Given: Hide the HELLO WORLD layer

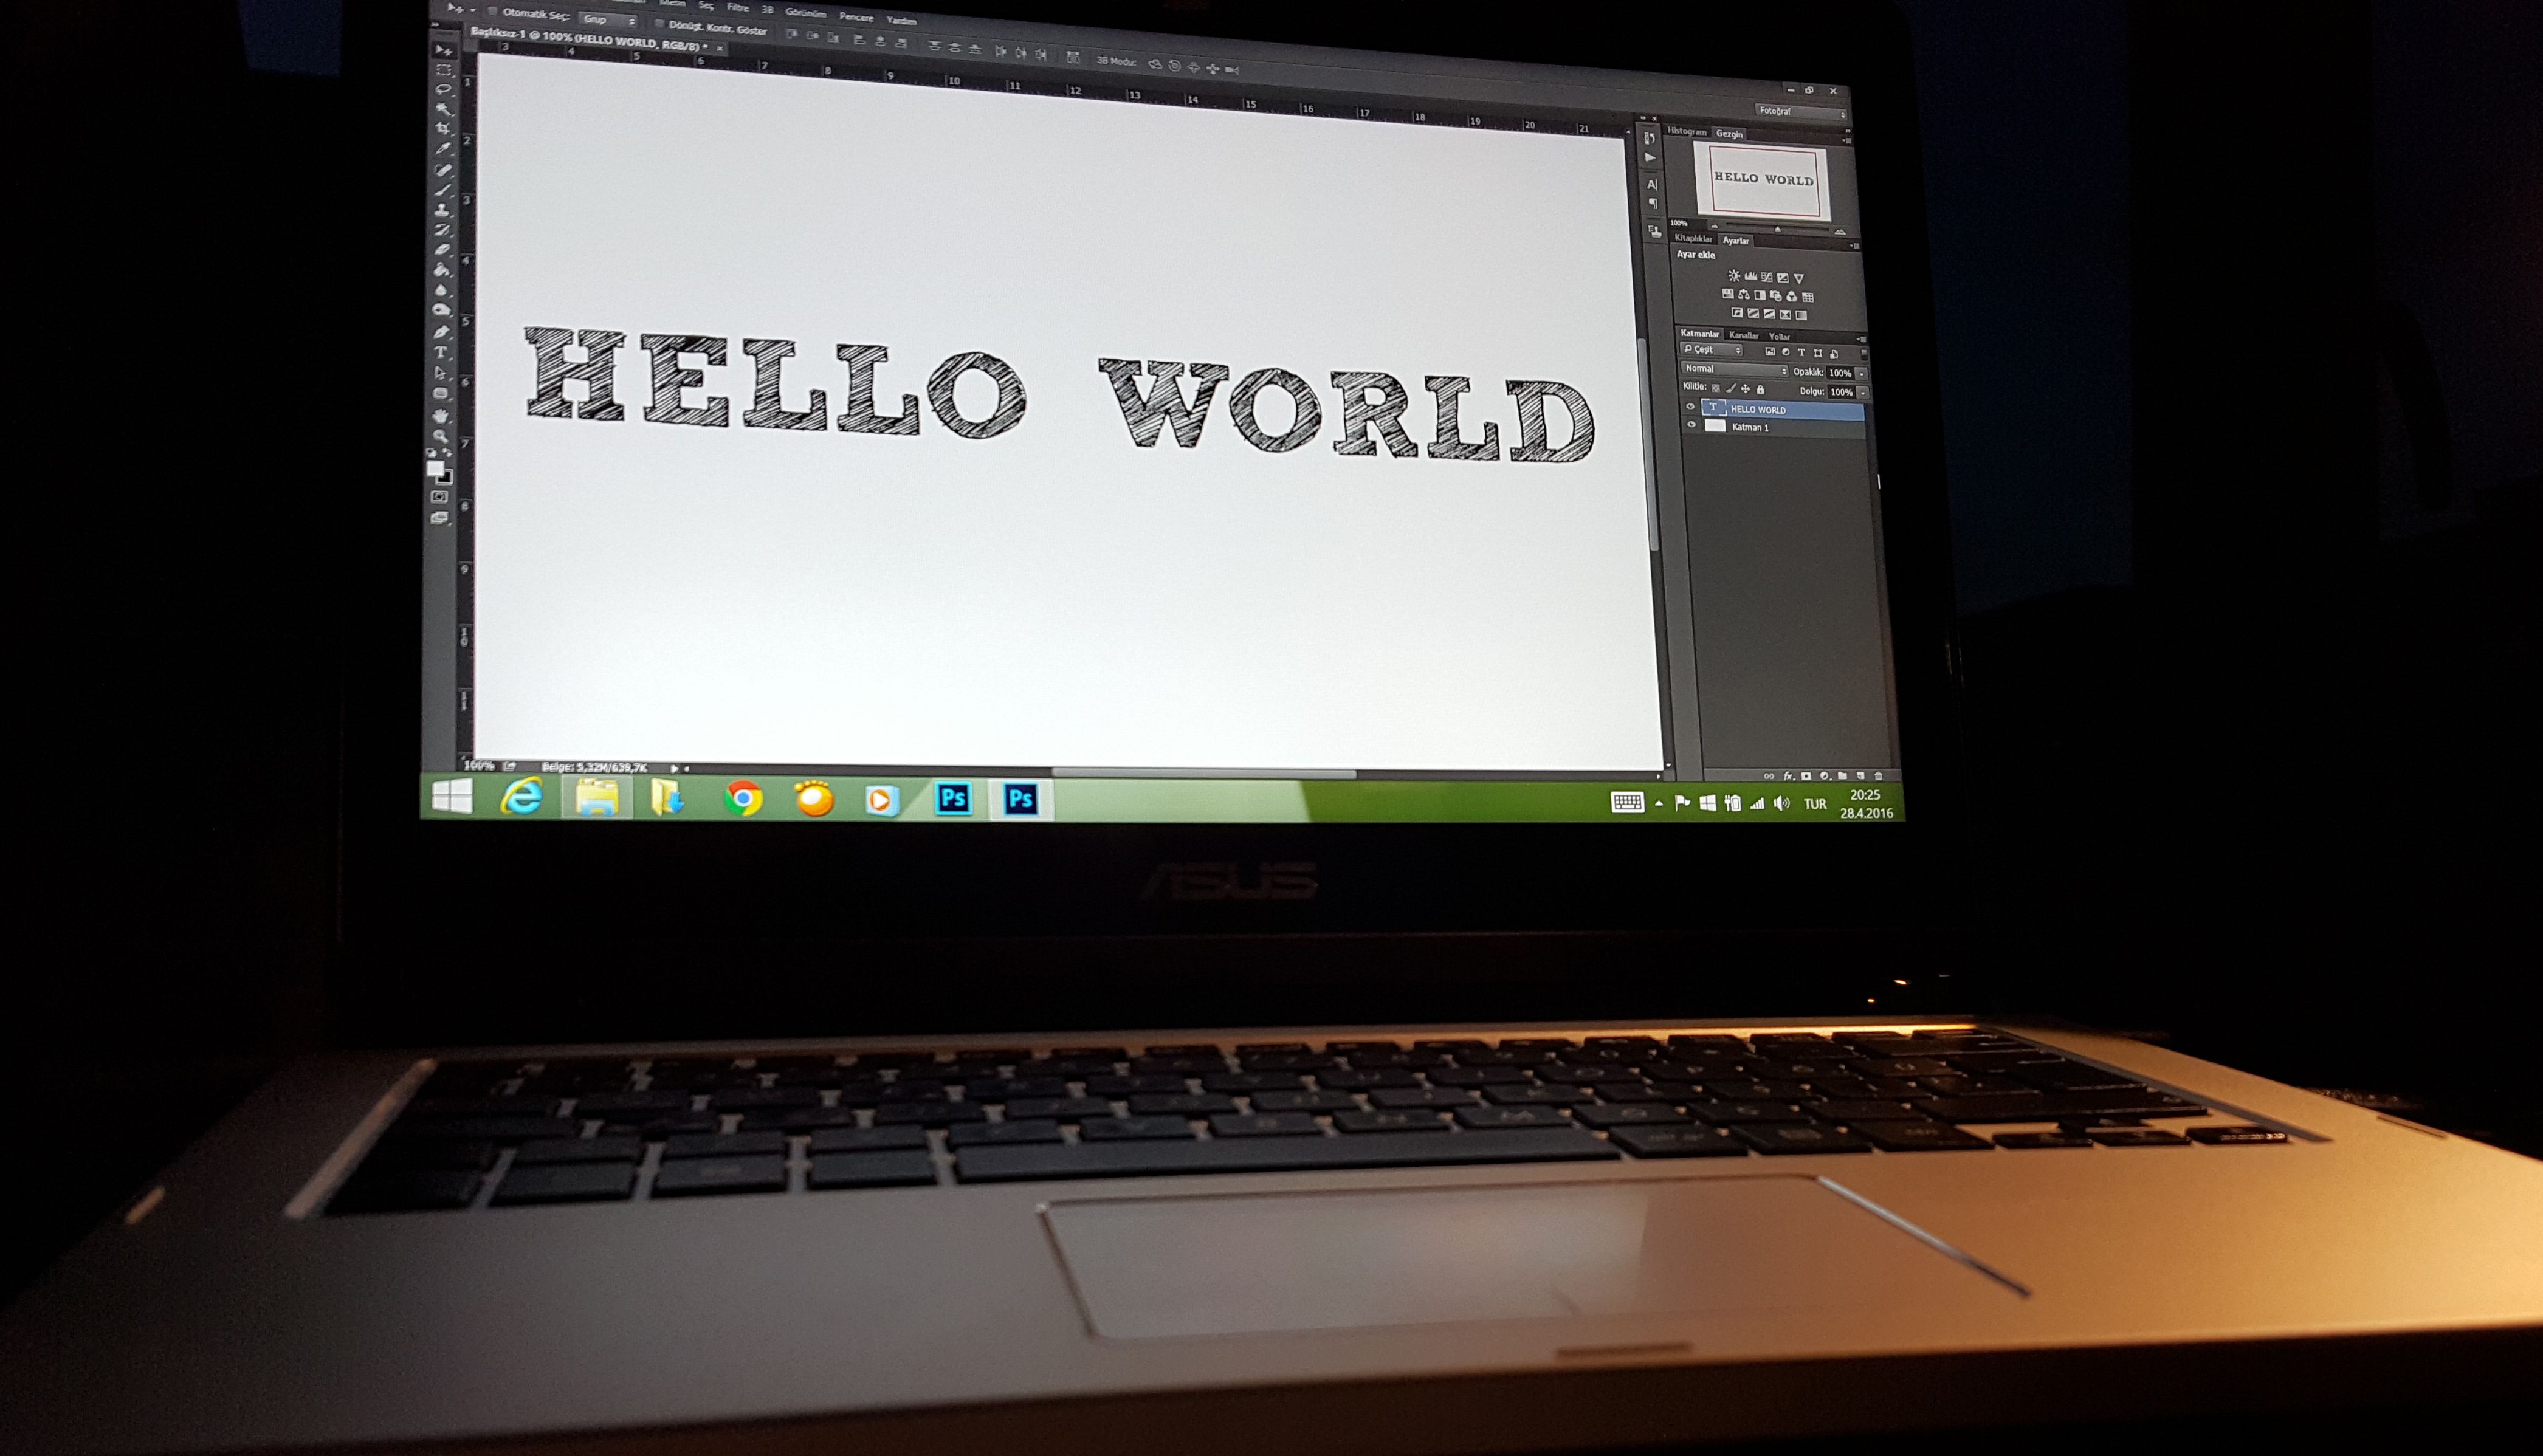Looking at the screenshot, I should [1691, 407].
